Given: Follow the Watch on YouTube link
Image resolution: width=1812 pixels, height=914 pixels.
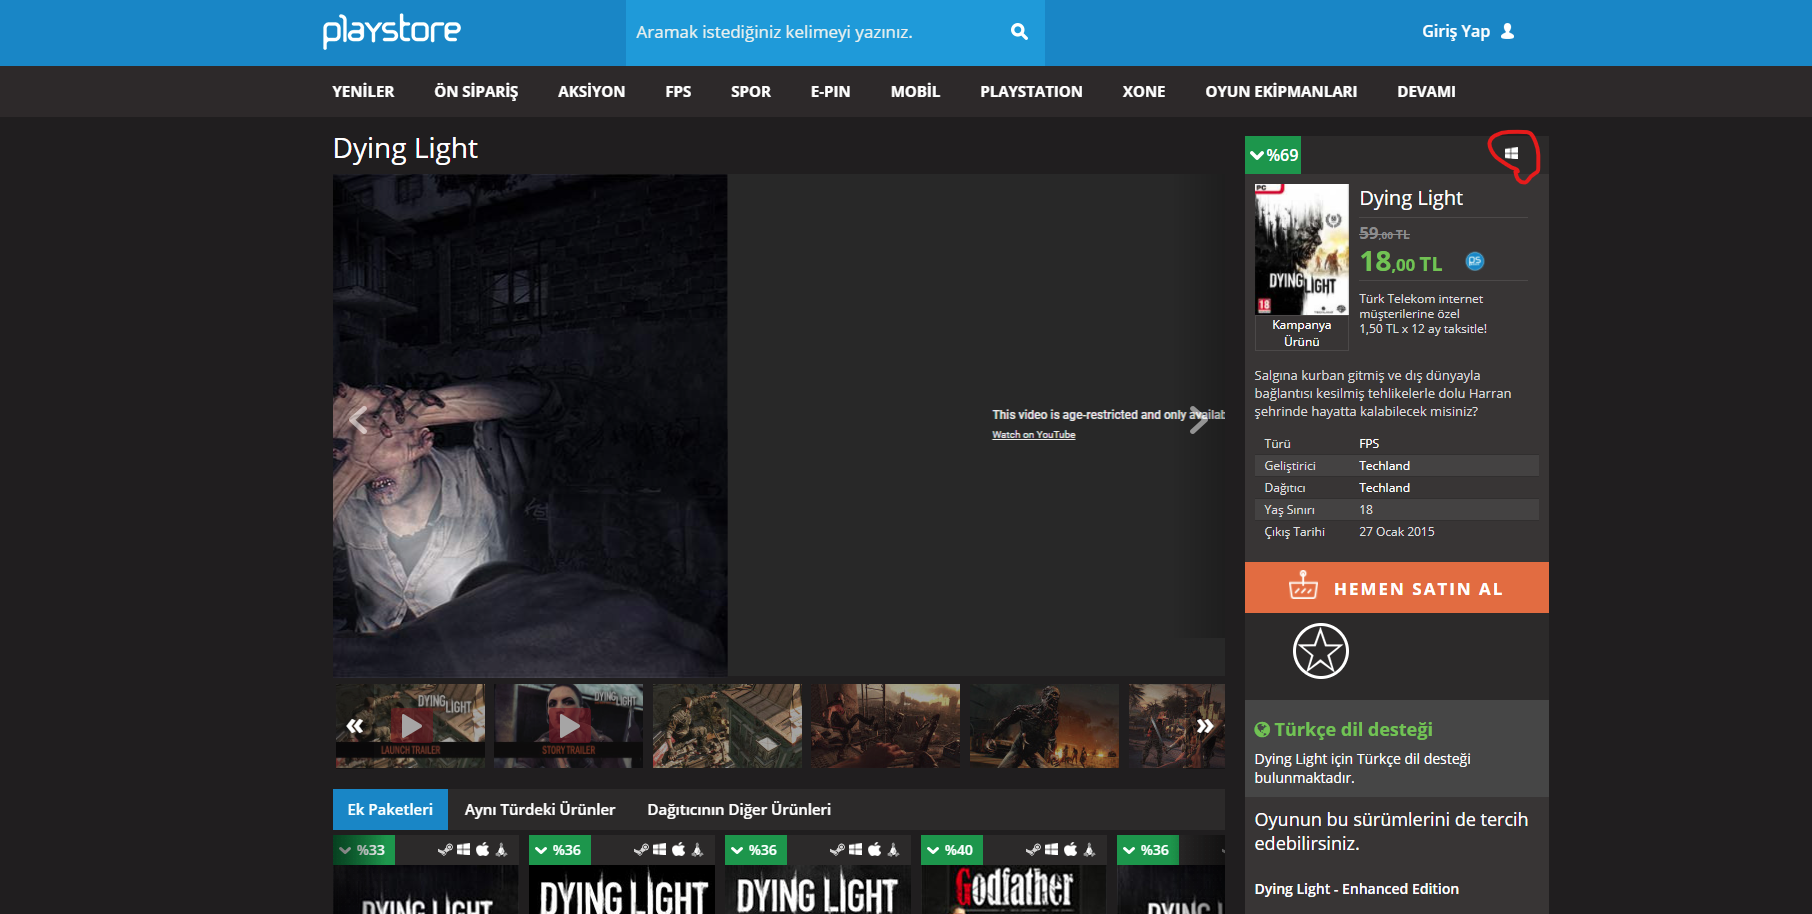Looking at the screenshot, I should 1034,435.
